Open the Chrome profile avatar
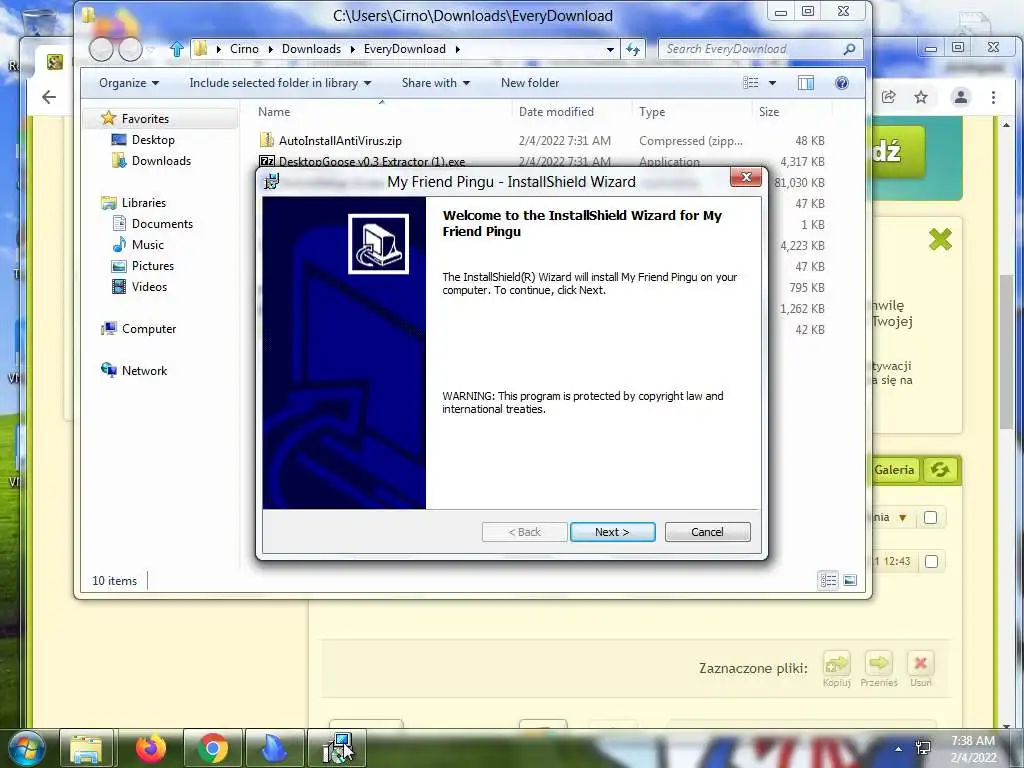Image resolution: width=1024 pixels, height=768 pixels. tap(961, 97)
